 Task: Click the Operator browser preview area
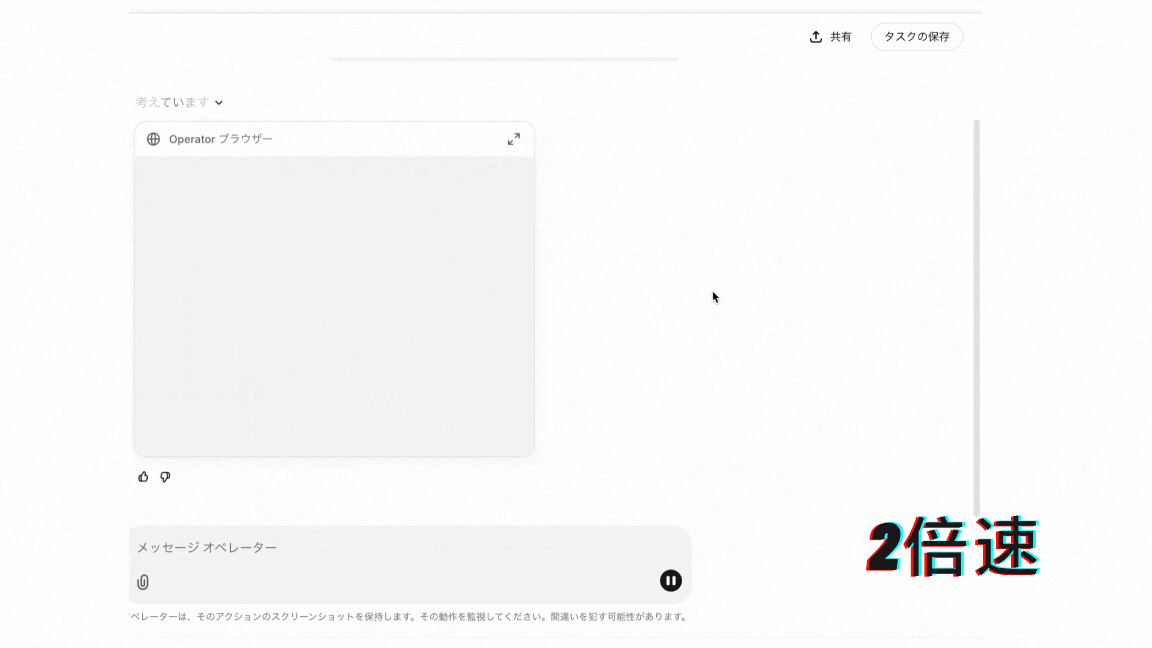[333, 305]
